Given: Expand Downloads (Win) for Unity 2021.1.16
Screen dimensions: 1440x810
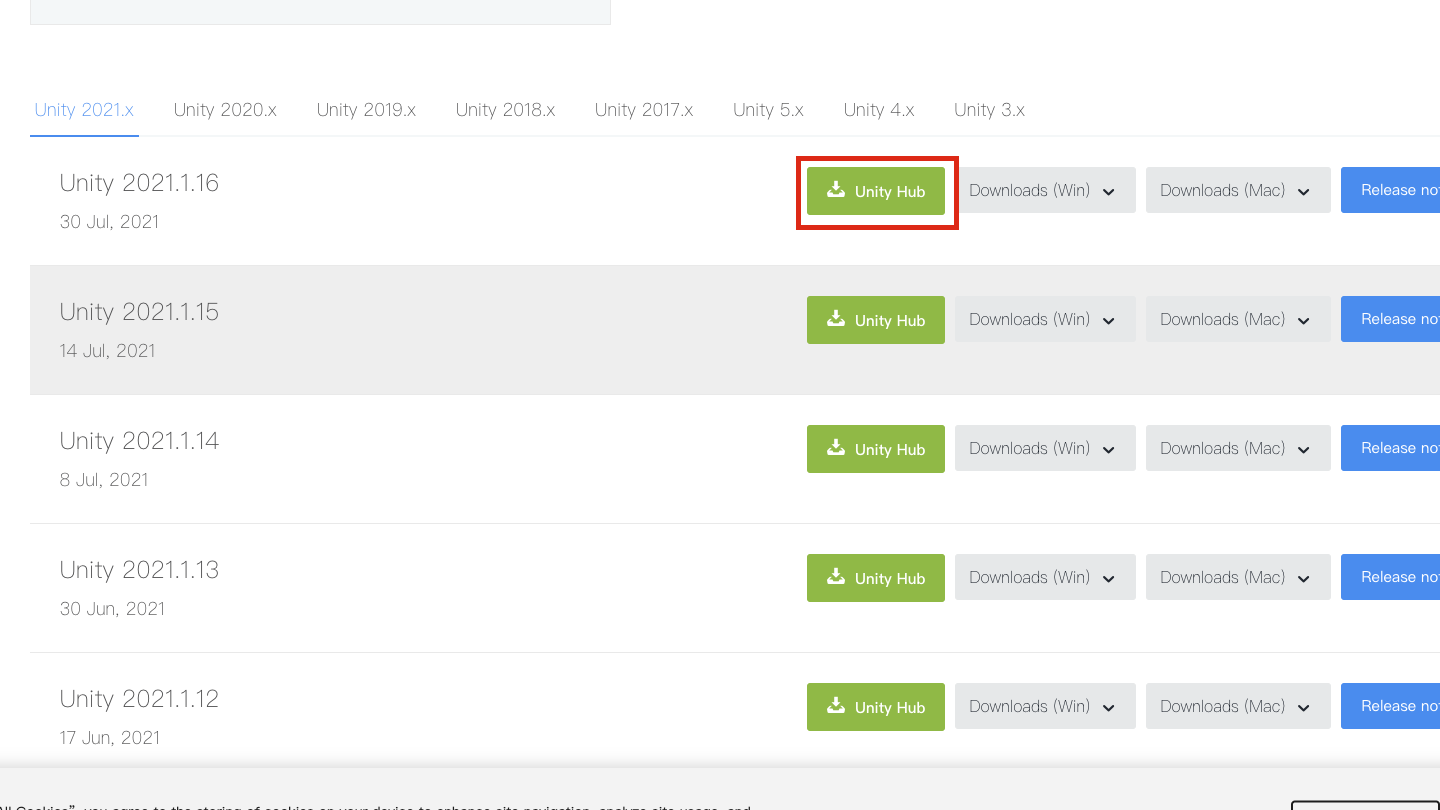Looking at the screenshot, I should click(x=1045, y=190).
